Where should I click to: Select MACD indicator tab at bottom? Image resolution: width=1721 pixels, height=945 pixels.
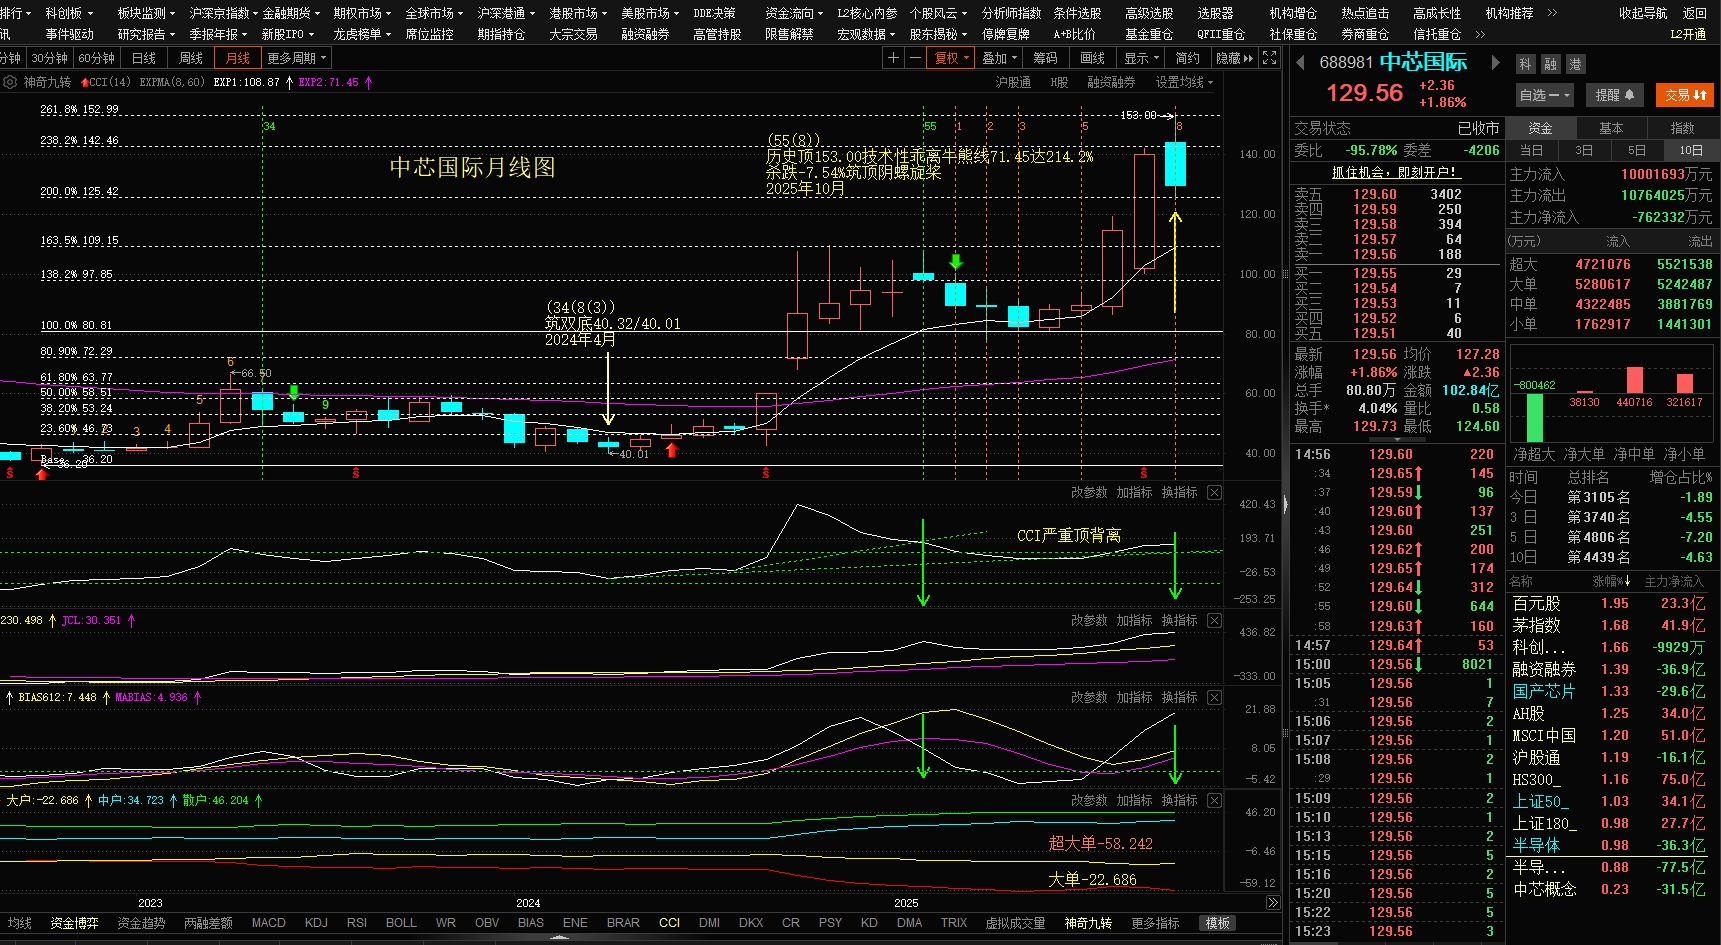(268, 923)
